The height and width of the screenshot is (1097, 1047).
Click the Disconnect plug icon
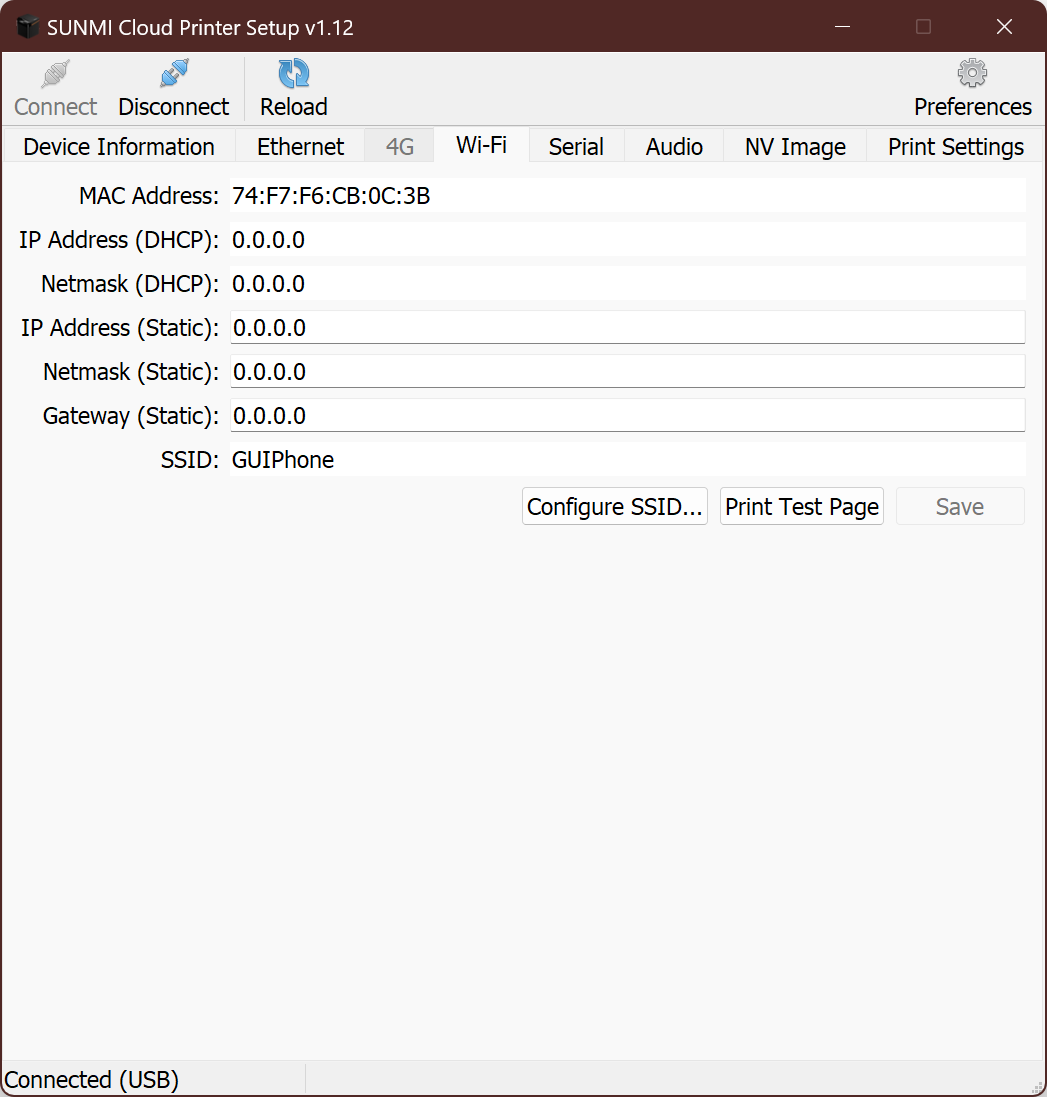point(174,74)
